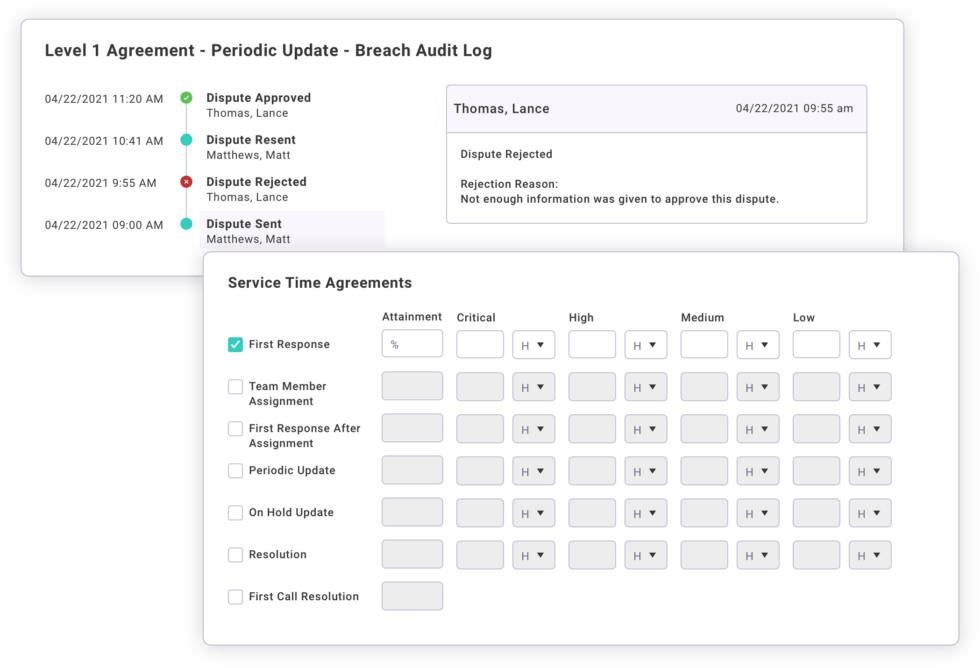Open On Hold Update Medium unit dropdown
980x668 pixels.
coord(758,513)
